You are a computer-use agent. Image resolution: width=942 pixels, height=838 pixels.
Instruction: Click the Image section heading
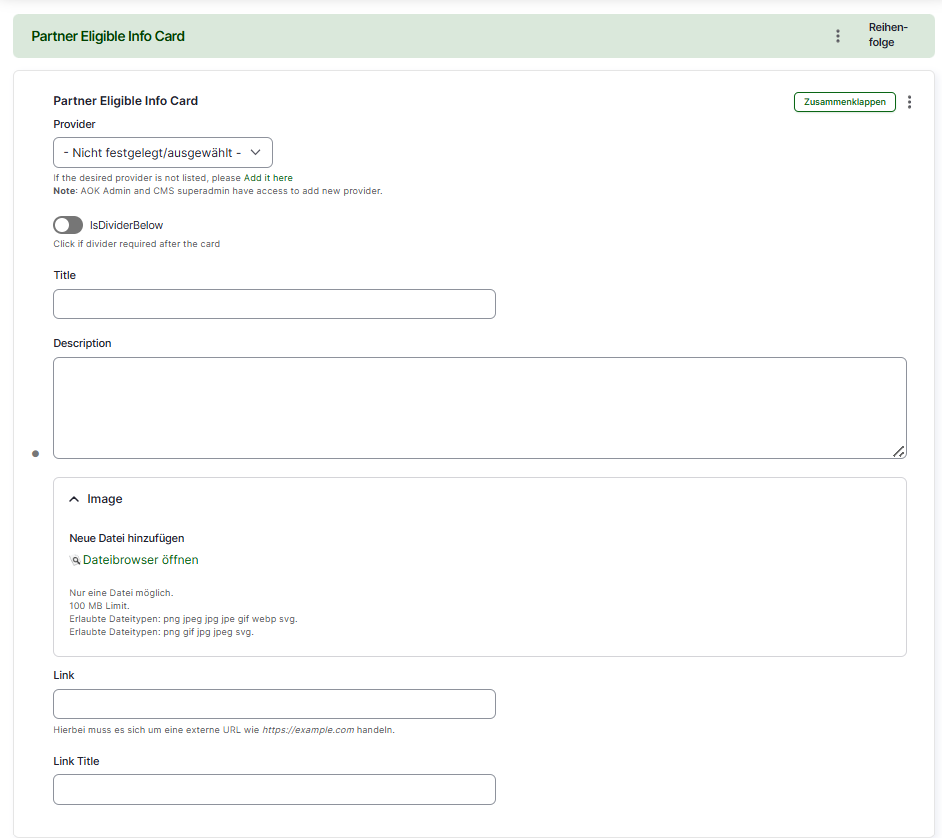coord(105,499)
